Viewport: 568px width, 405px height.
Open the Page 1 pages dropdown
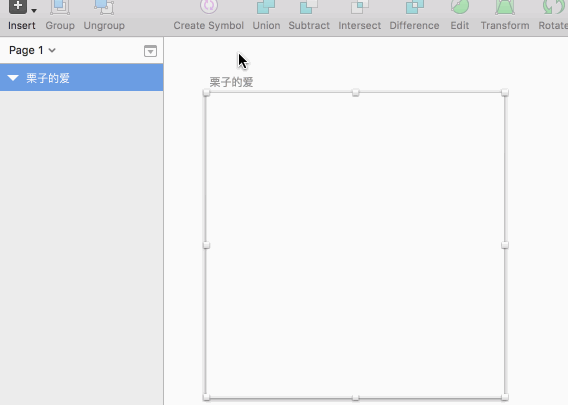[x=32, y=50]
